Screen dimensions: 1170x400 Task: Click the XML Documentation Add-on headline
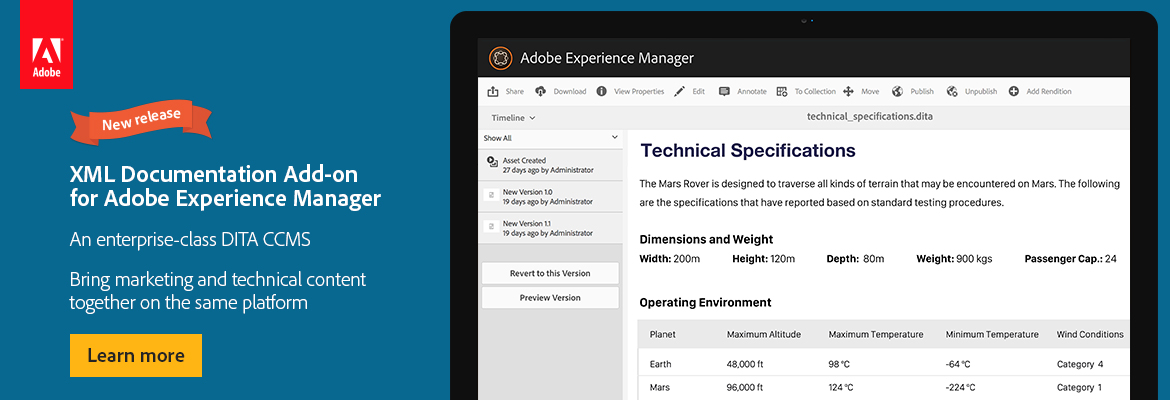point(225,187)
